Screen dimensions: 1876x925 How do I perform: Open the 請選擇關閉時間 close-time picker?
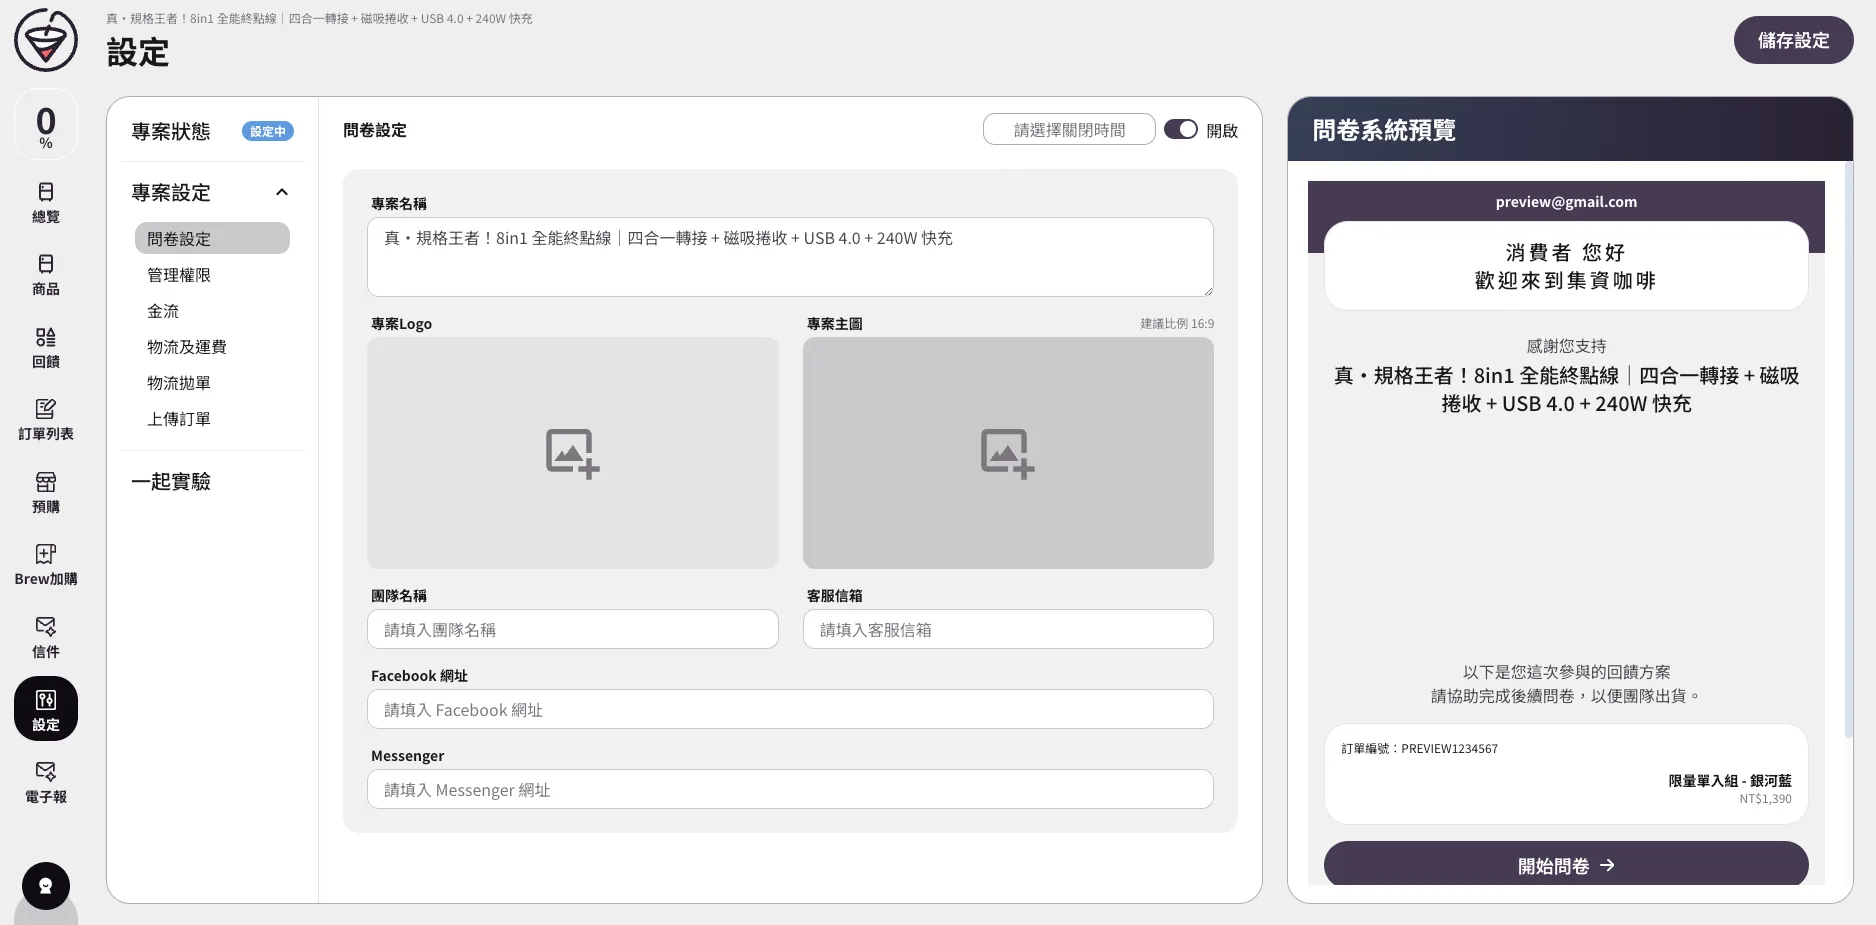tap(1069, 130)
